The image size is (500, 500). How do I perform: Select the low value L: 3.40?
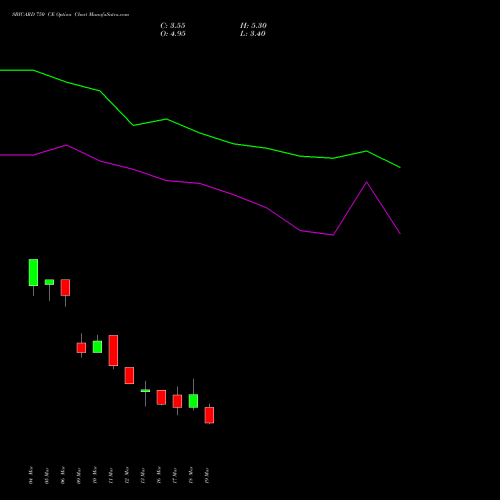point(253,34)
